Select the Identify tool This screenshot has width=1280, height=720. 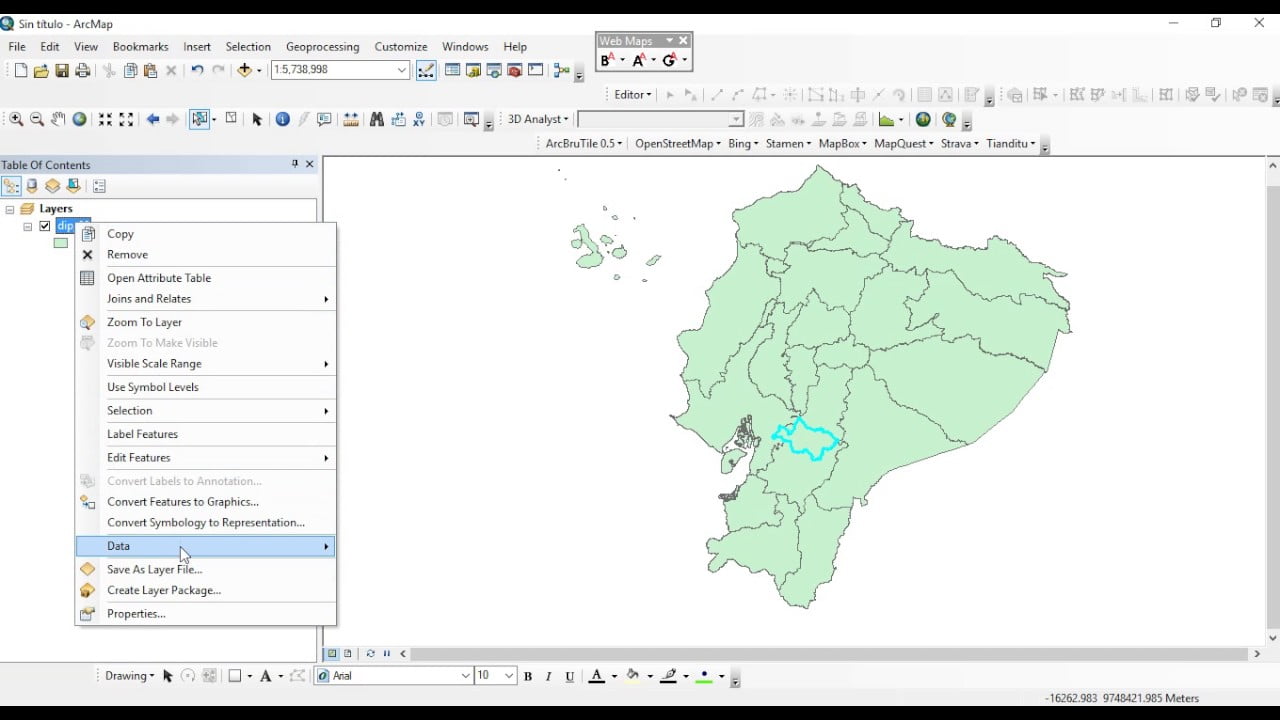282,119
